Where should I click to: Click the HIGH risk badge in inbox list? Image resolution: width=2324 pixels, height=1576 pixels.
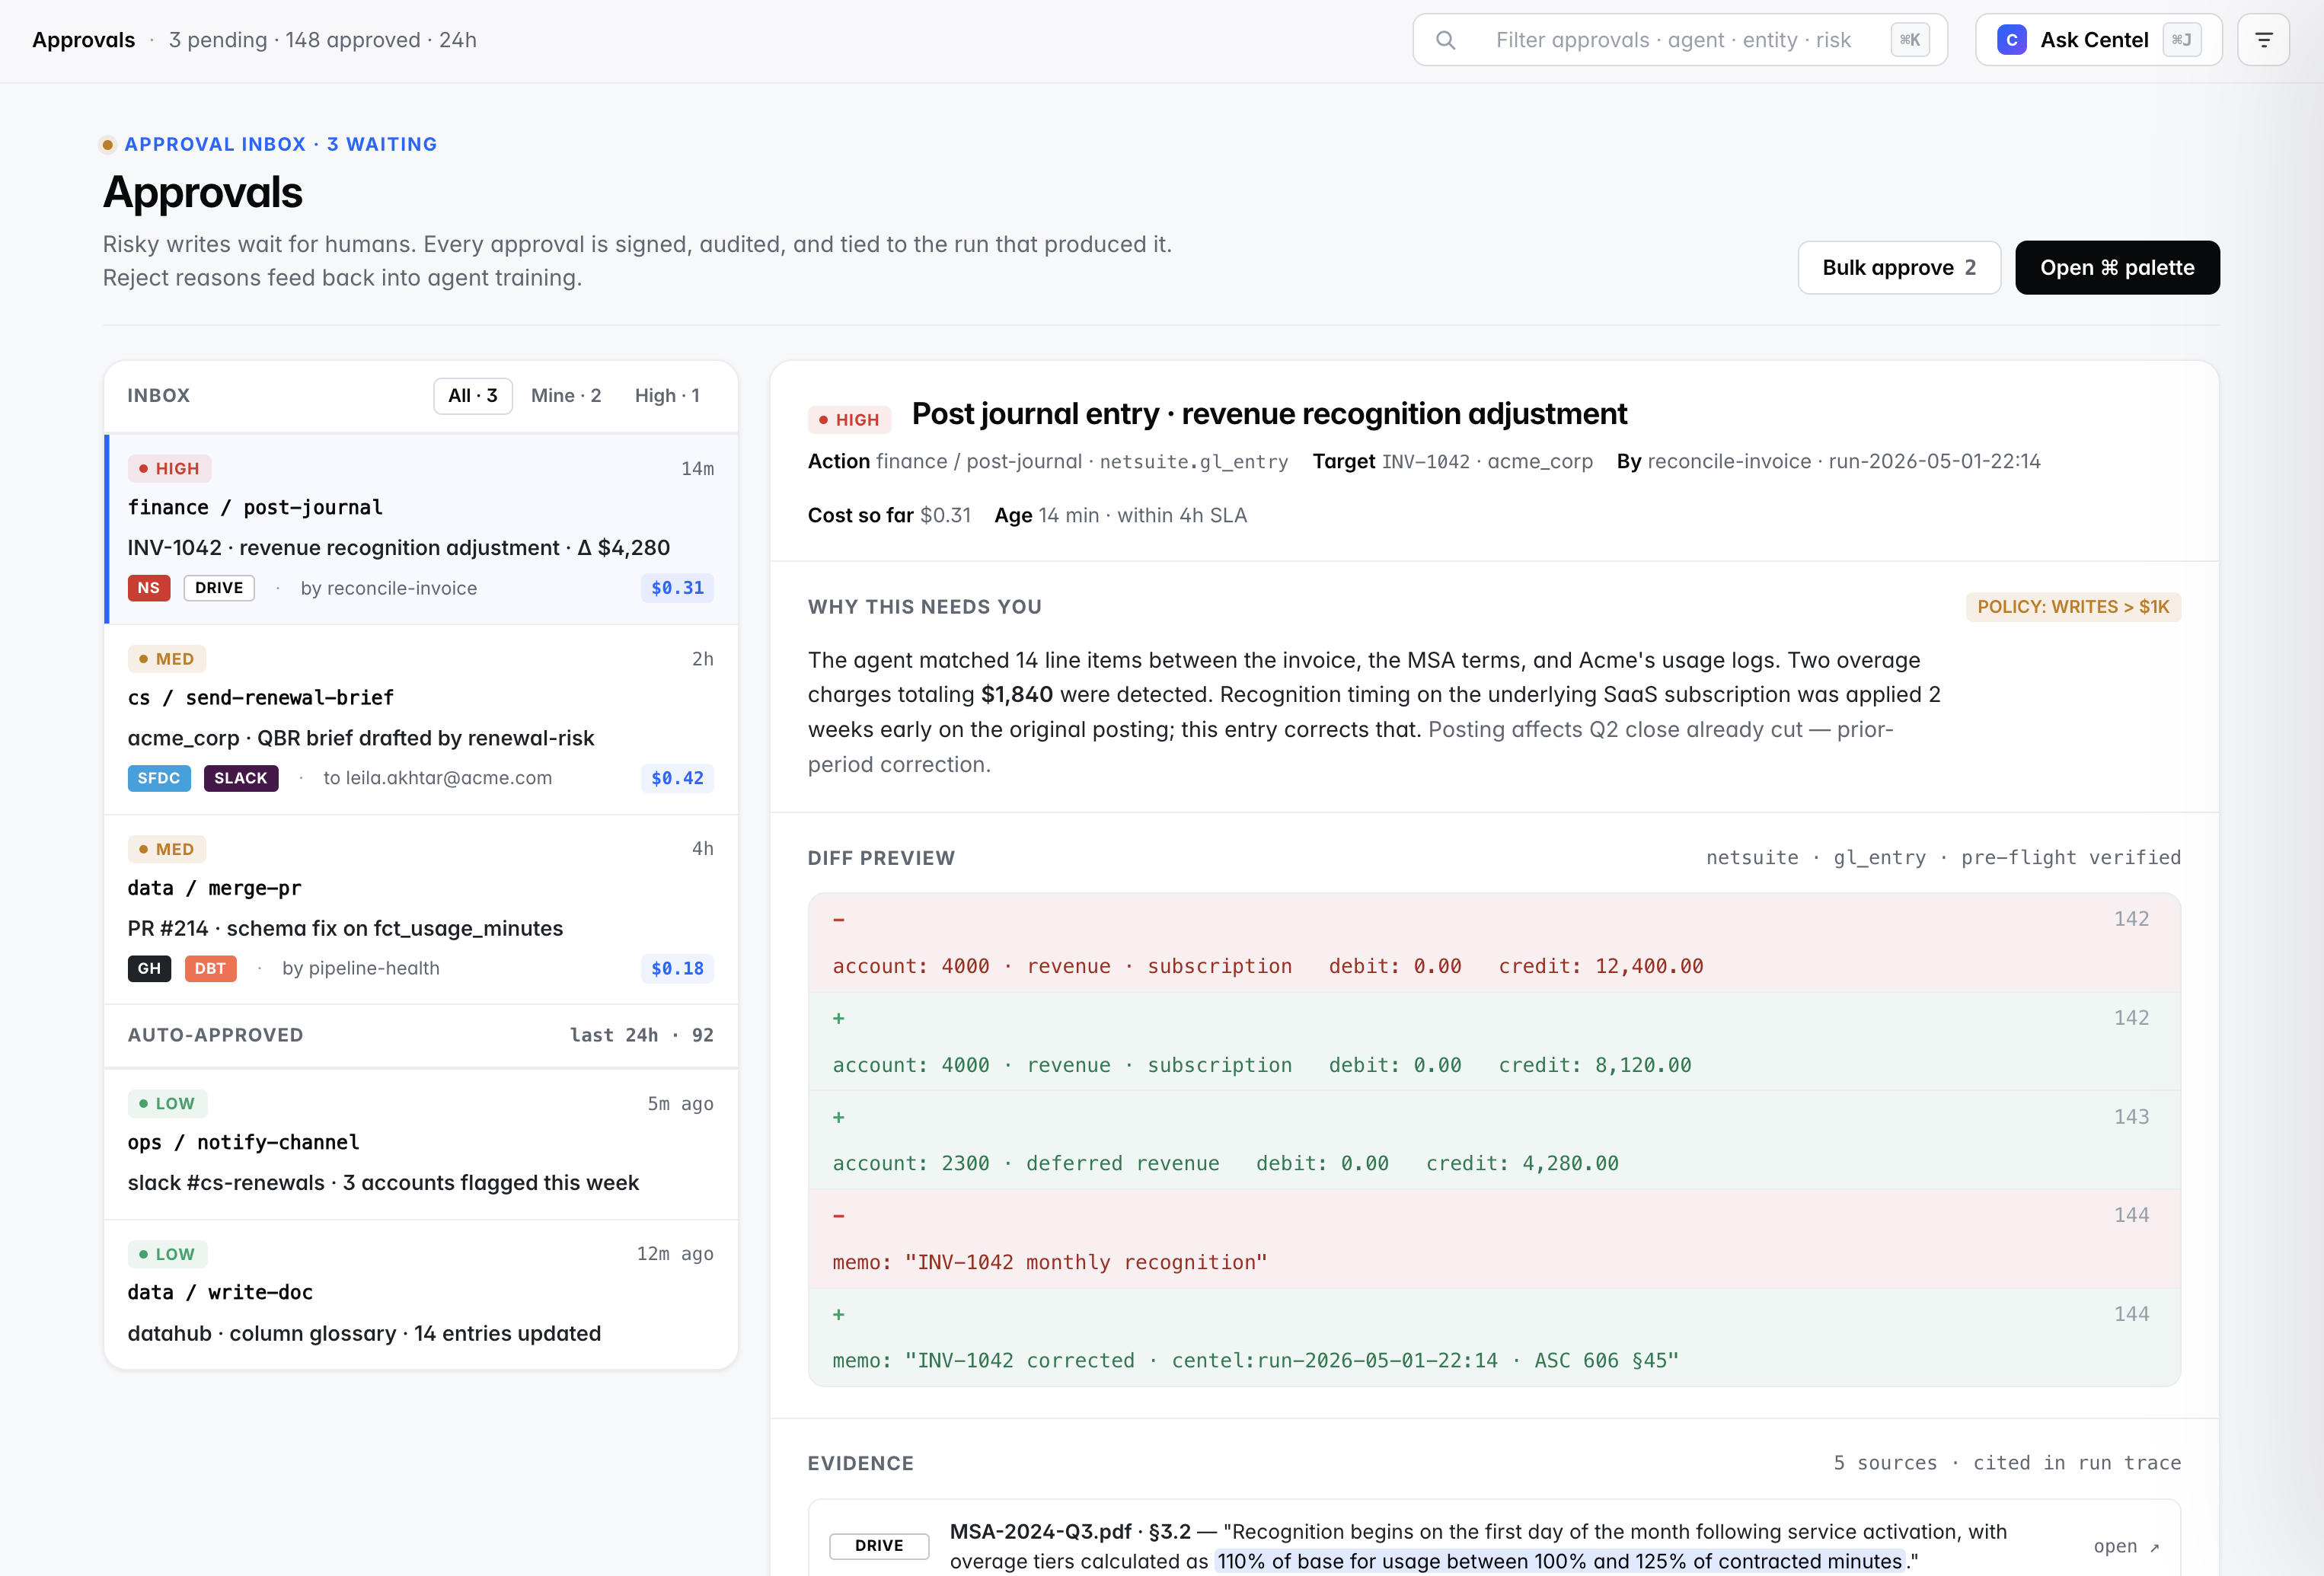tap(169, 468)
